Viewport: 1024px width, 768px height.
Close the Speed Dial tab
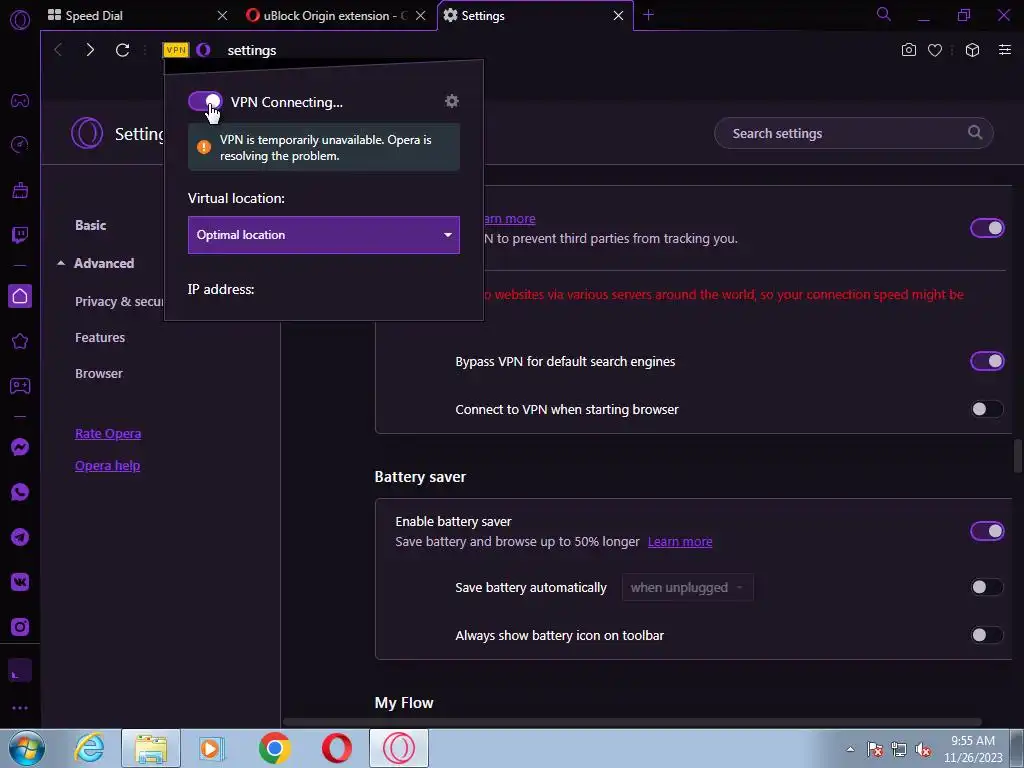click(223, 16)
